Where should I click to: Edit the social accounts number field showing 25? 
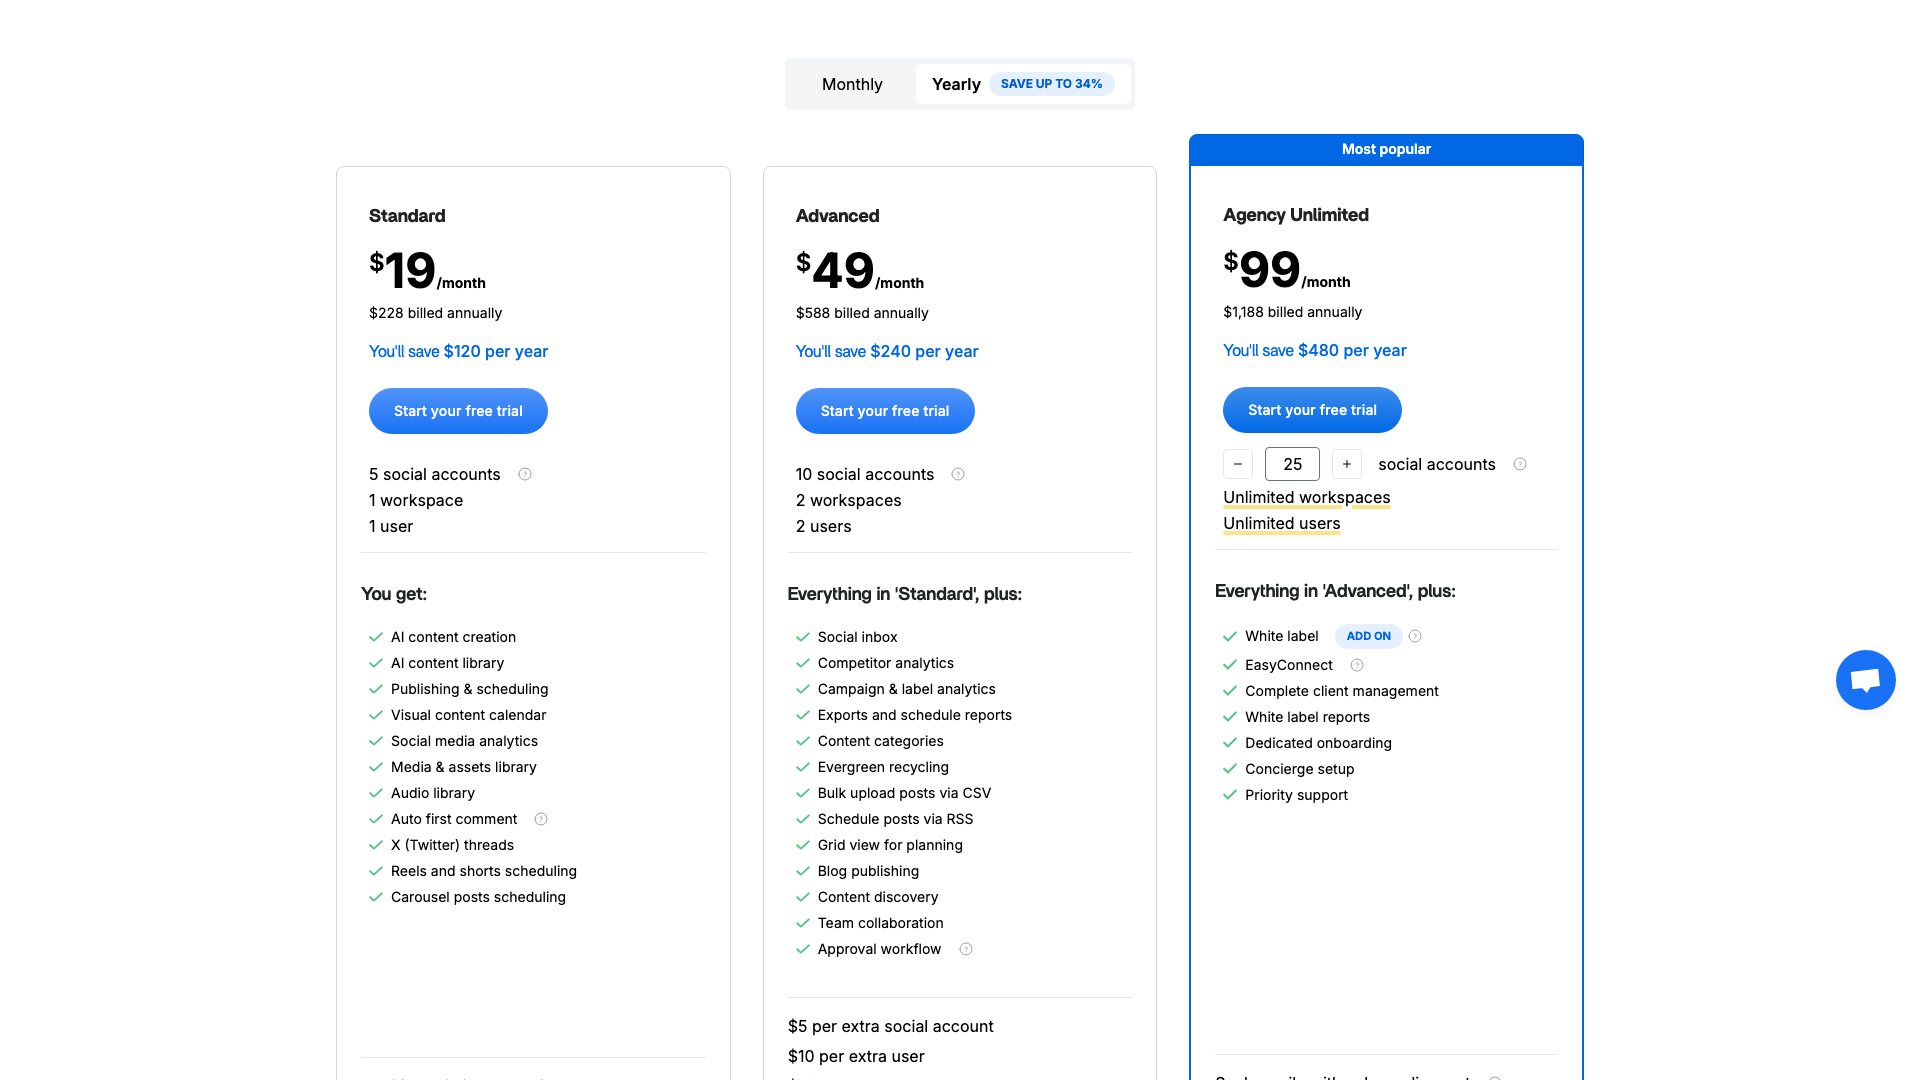coord(1292,464)
